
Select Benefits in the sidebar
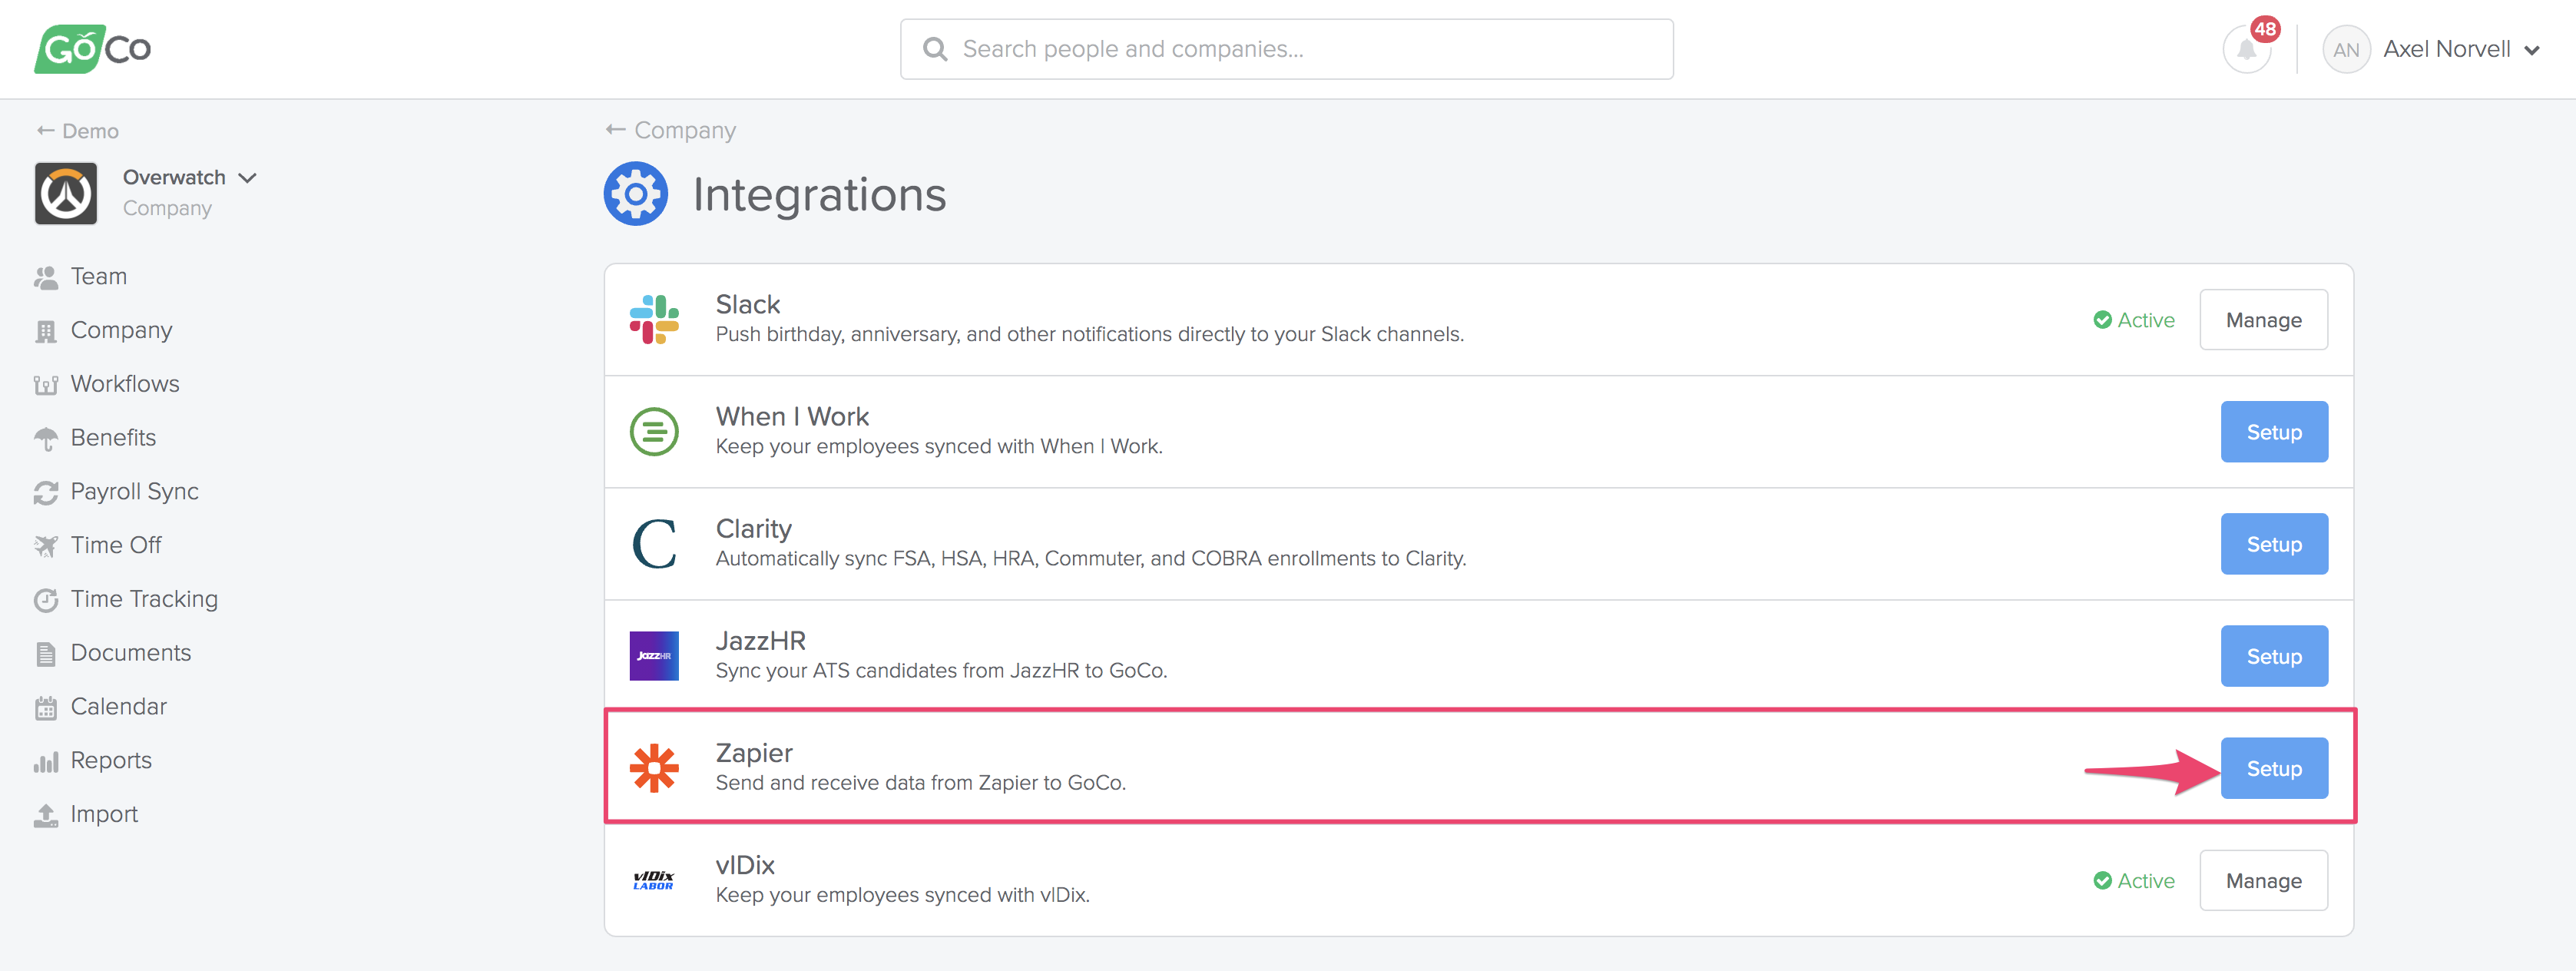pos(113,438)
